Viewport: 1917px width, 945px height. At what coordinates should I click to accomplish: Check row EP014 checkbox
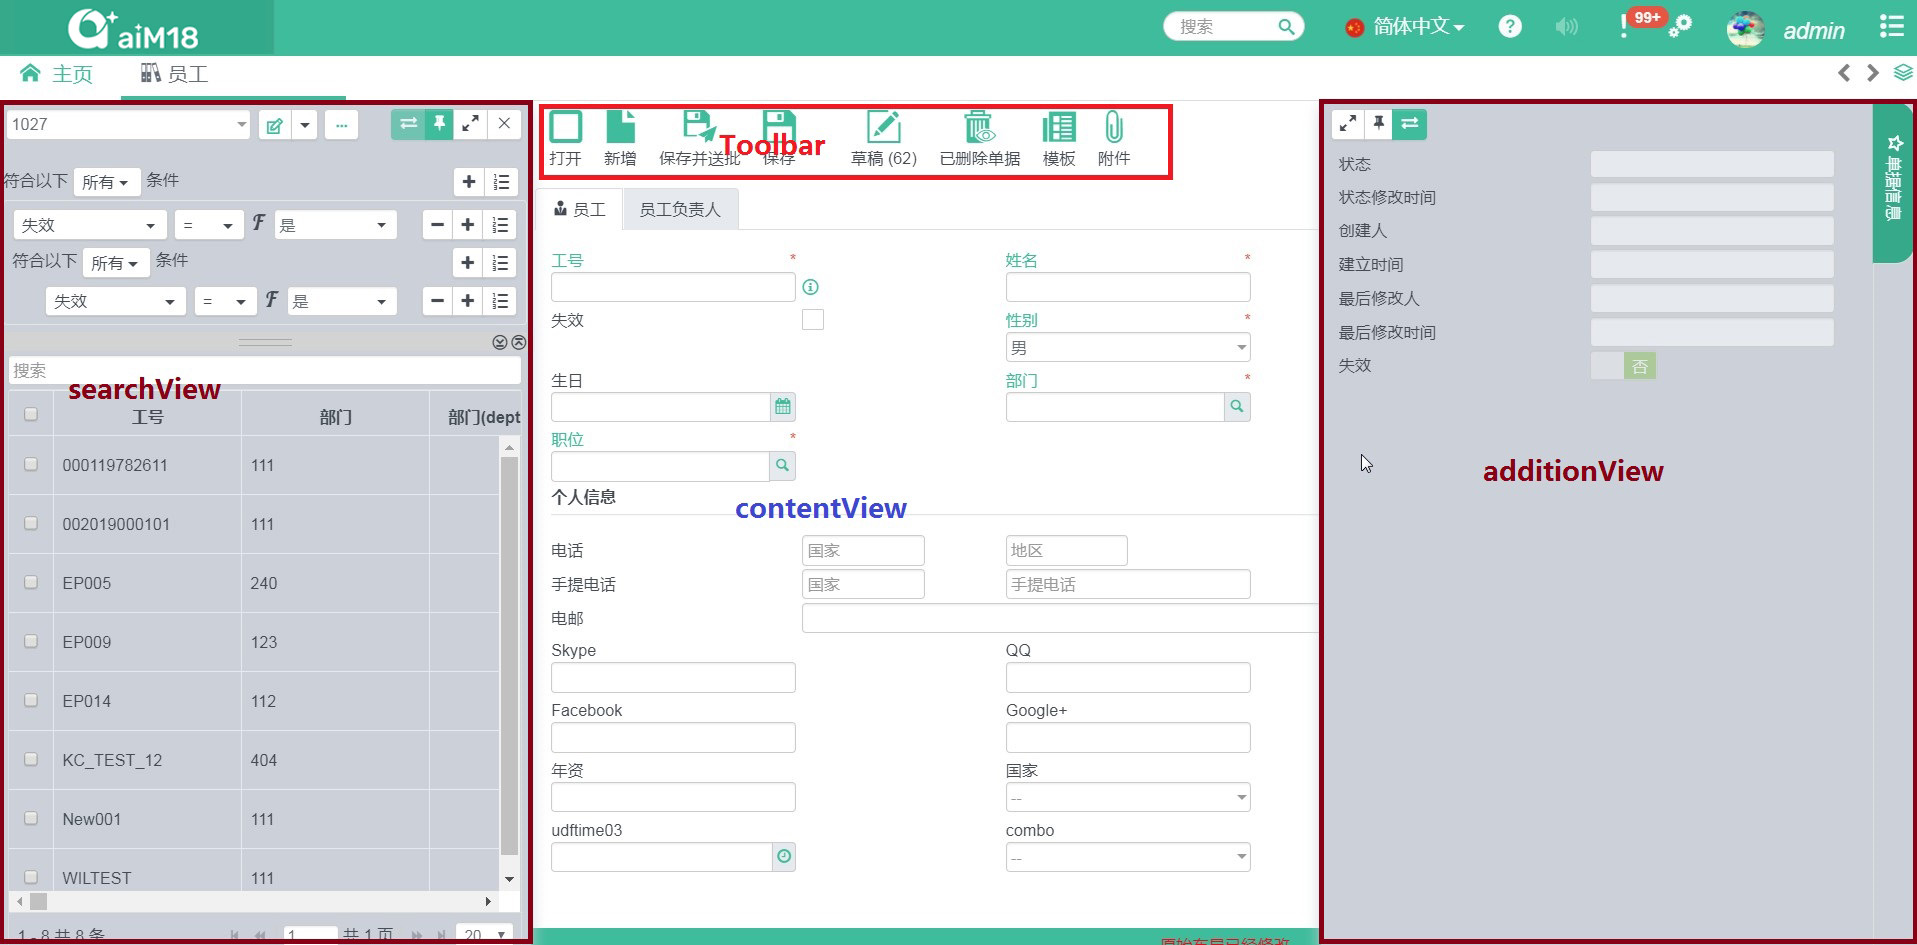(31, 700)
